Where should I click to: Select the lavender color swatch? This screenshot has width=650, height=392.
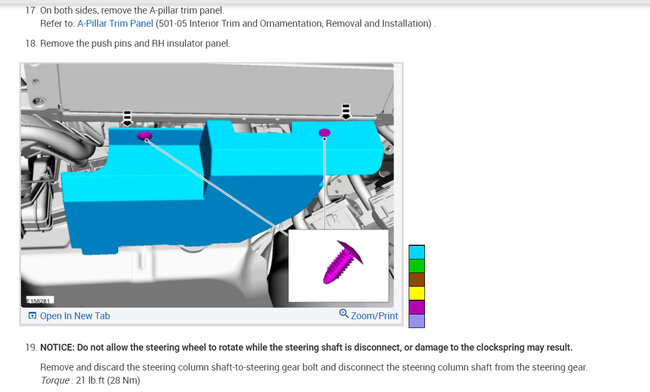click(417, 321)
